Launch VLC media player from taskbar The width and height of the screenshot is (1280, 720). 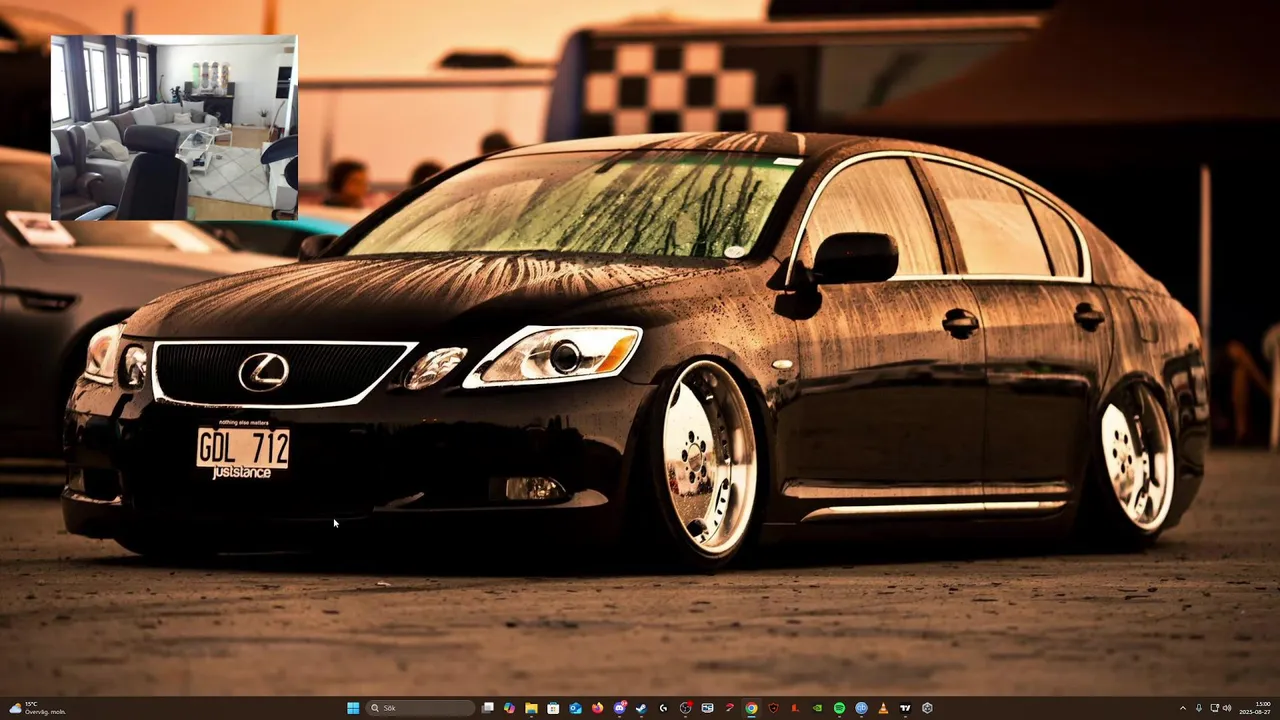pyautogui.click(x=883, y=708)
